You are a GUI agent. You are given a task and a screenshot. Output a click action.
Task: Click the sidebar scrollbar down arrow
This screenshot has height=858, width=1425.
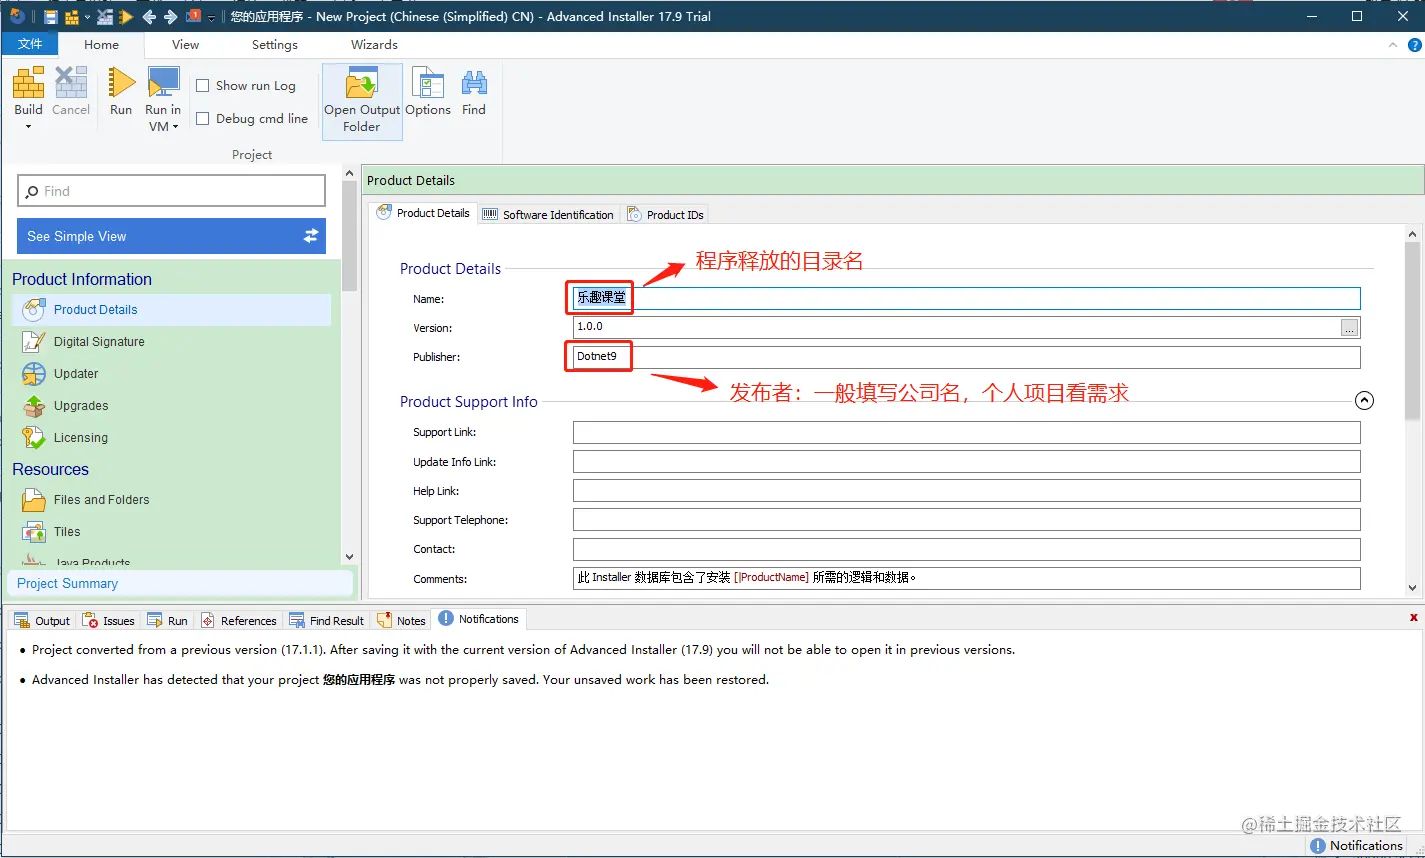point(349,557)
